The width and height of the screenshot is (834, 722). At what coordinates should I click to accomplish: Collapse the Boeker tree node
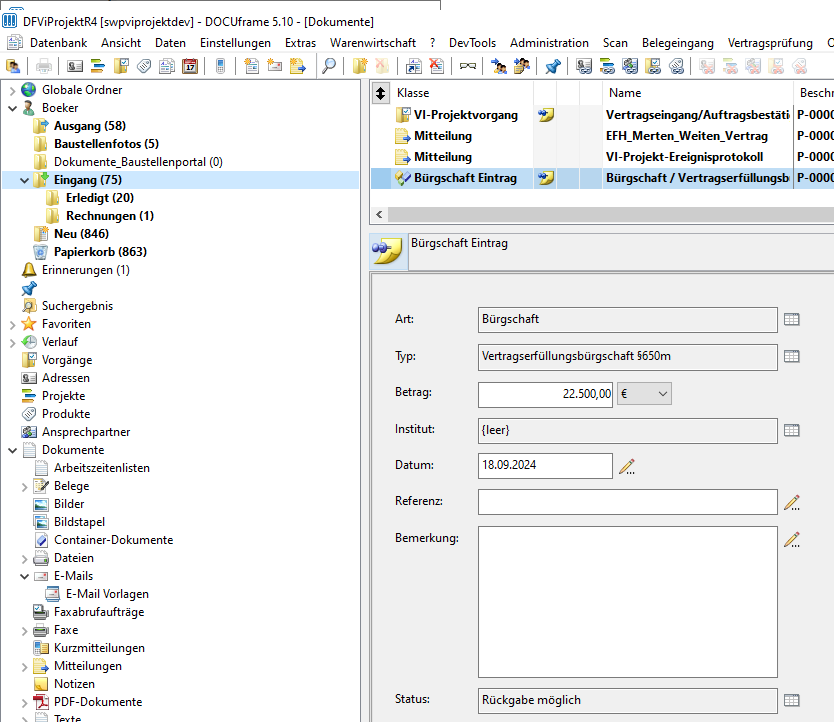click(12, 109)
